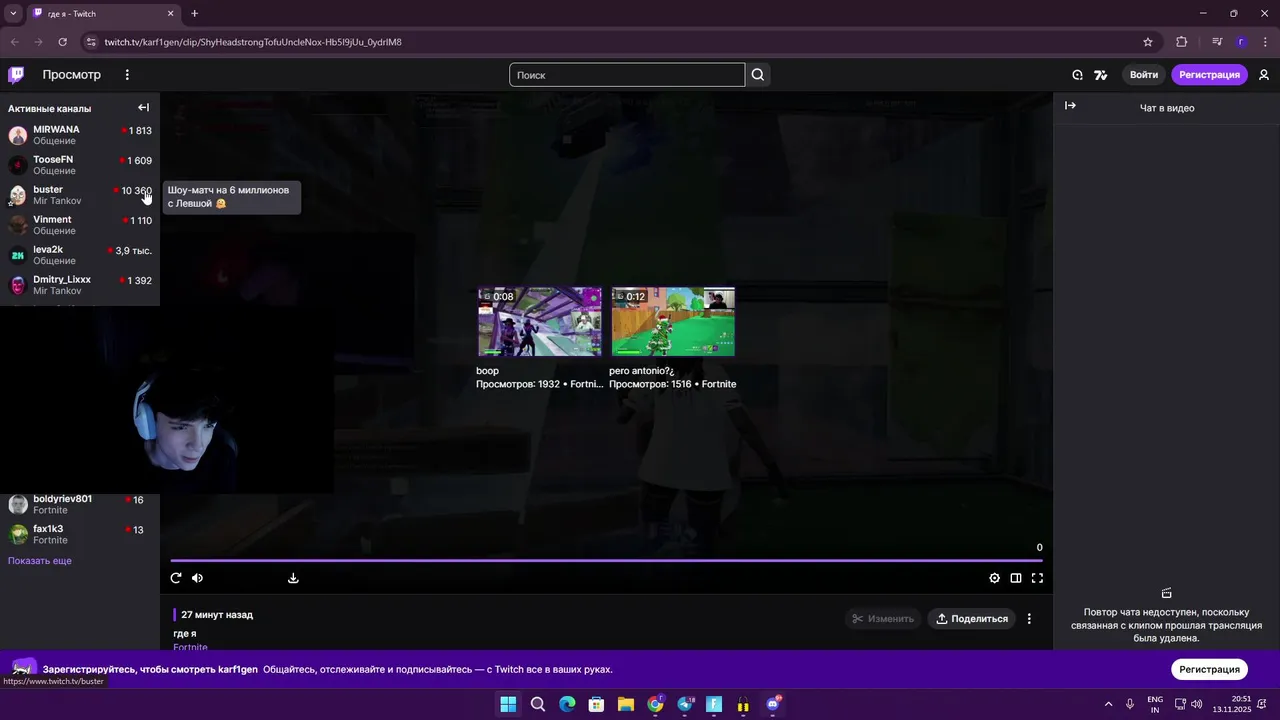
Task: Show hidden system tray icons
Action: click(x=1108, y=704)
